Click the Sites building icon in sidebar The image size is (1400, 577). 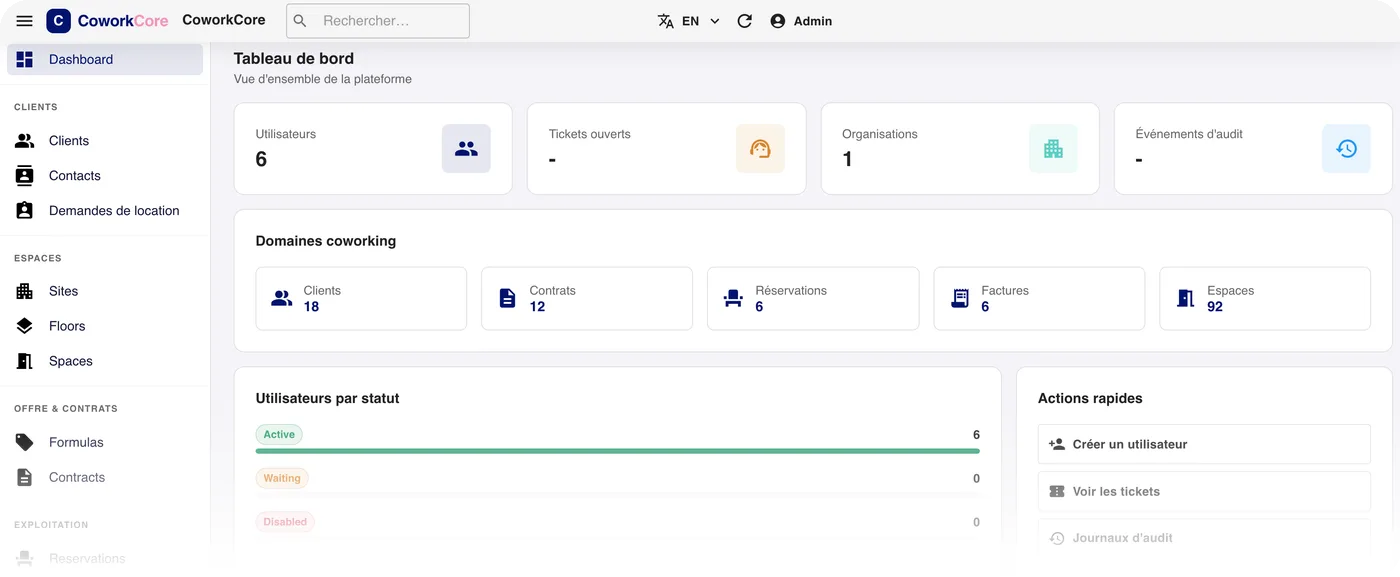[x=25, y=291]
